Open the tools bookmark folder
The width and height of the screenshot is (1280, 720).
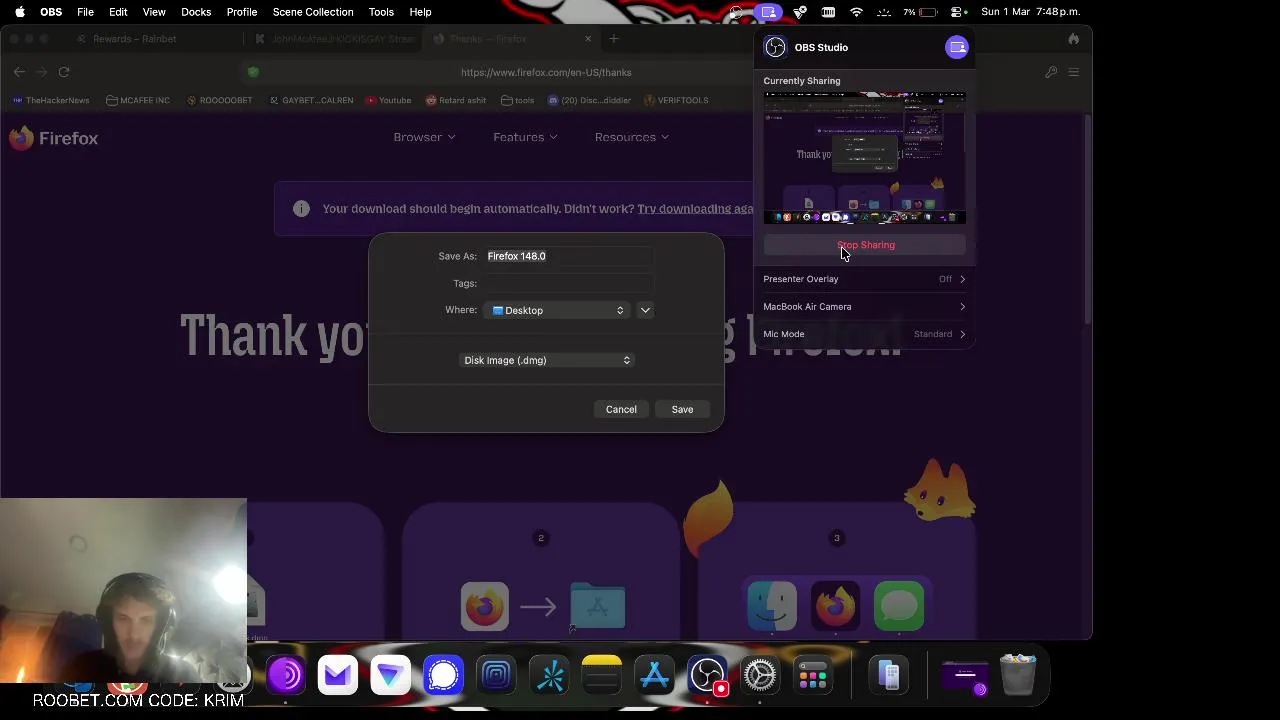[x=518, y=100]
